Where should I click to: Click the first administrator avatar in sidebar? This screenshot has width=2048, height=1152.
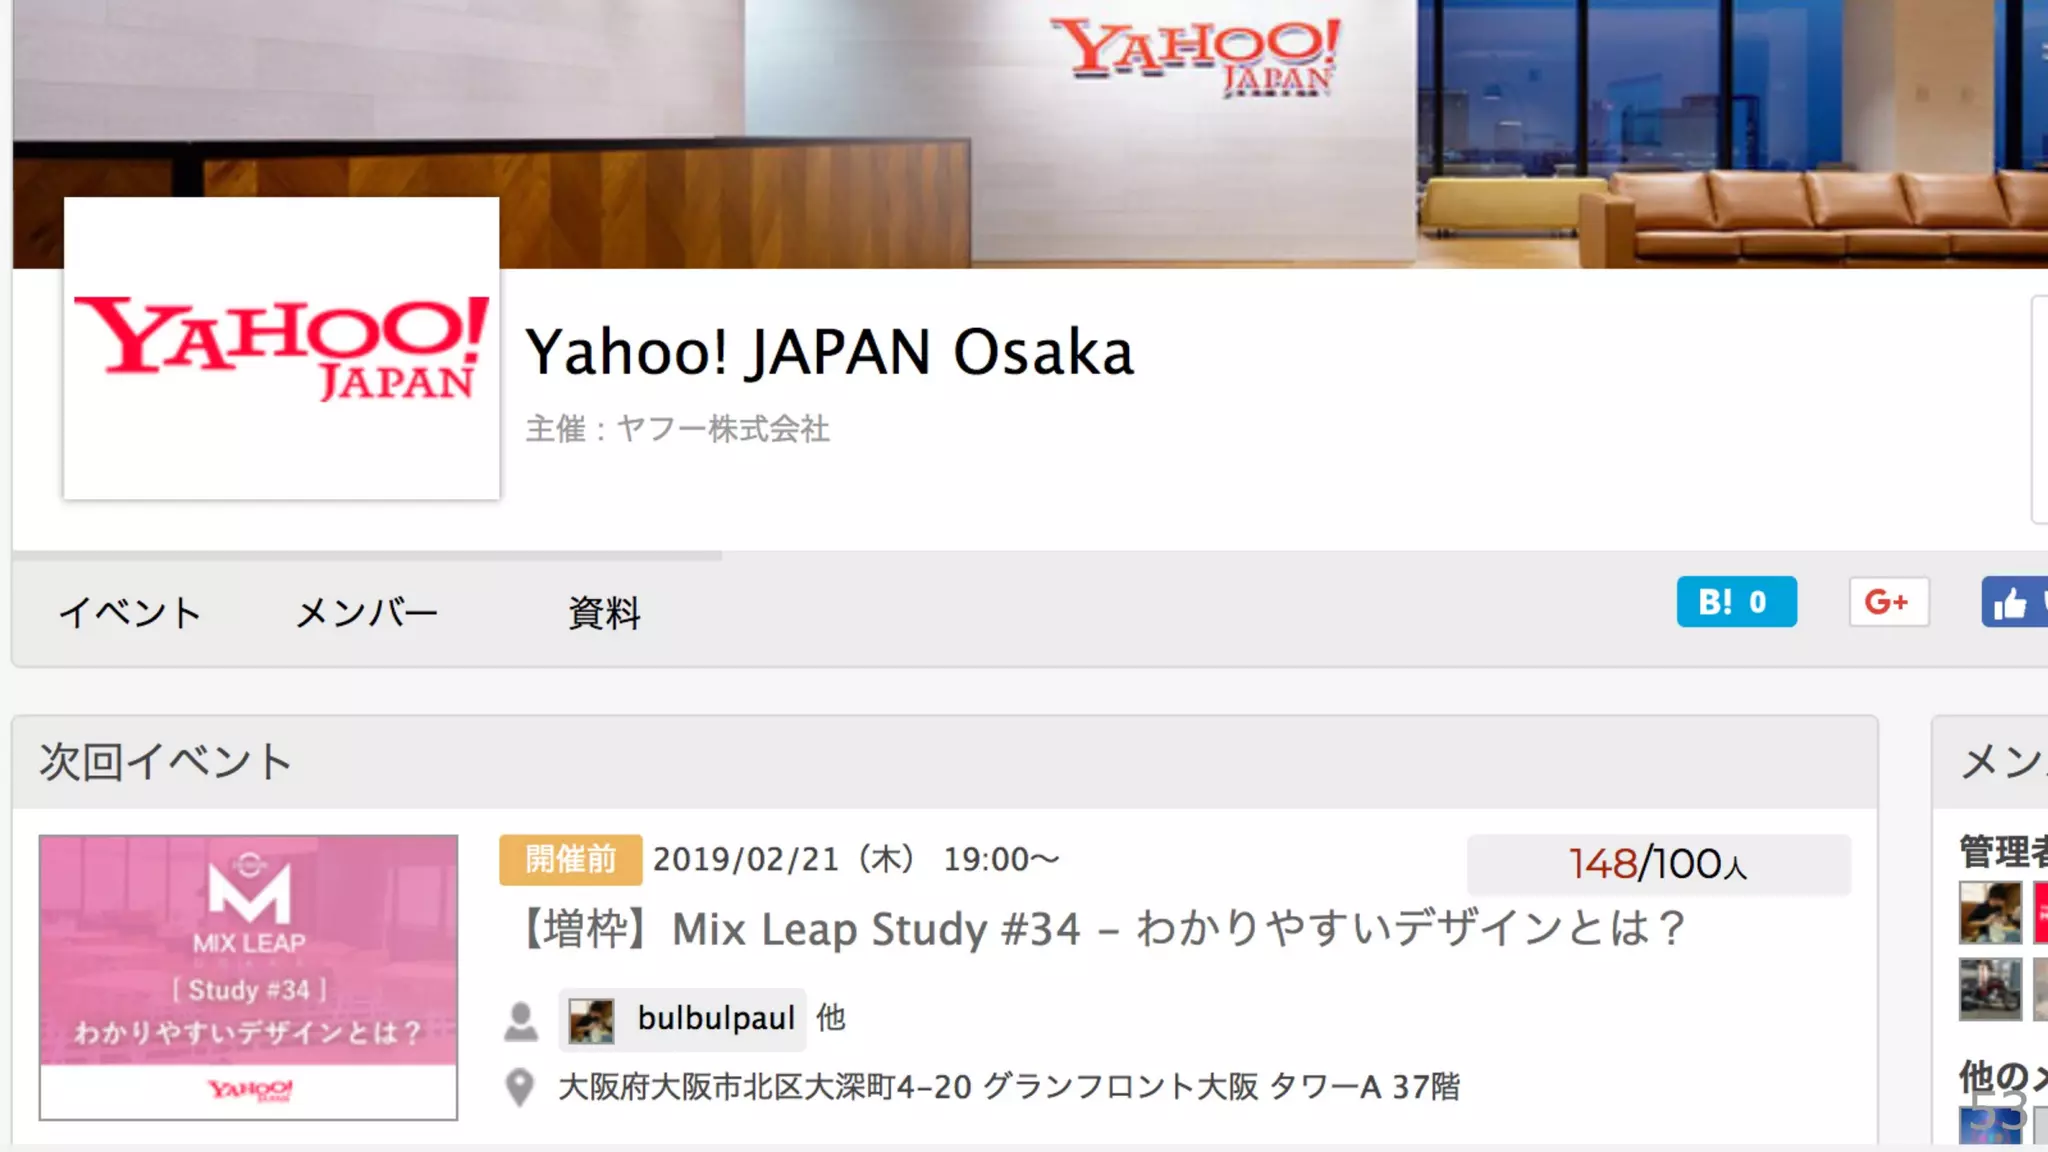click(1990, 912)
